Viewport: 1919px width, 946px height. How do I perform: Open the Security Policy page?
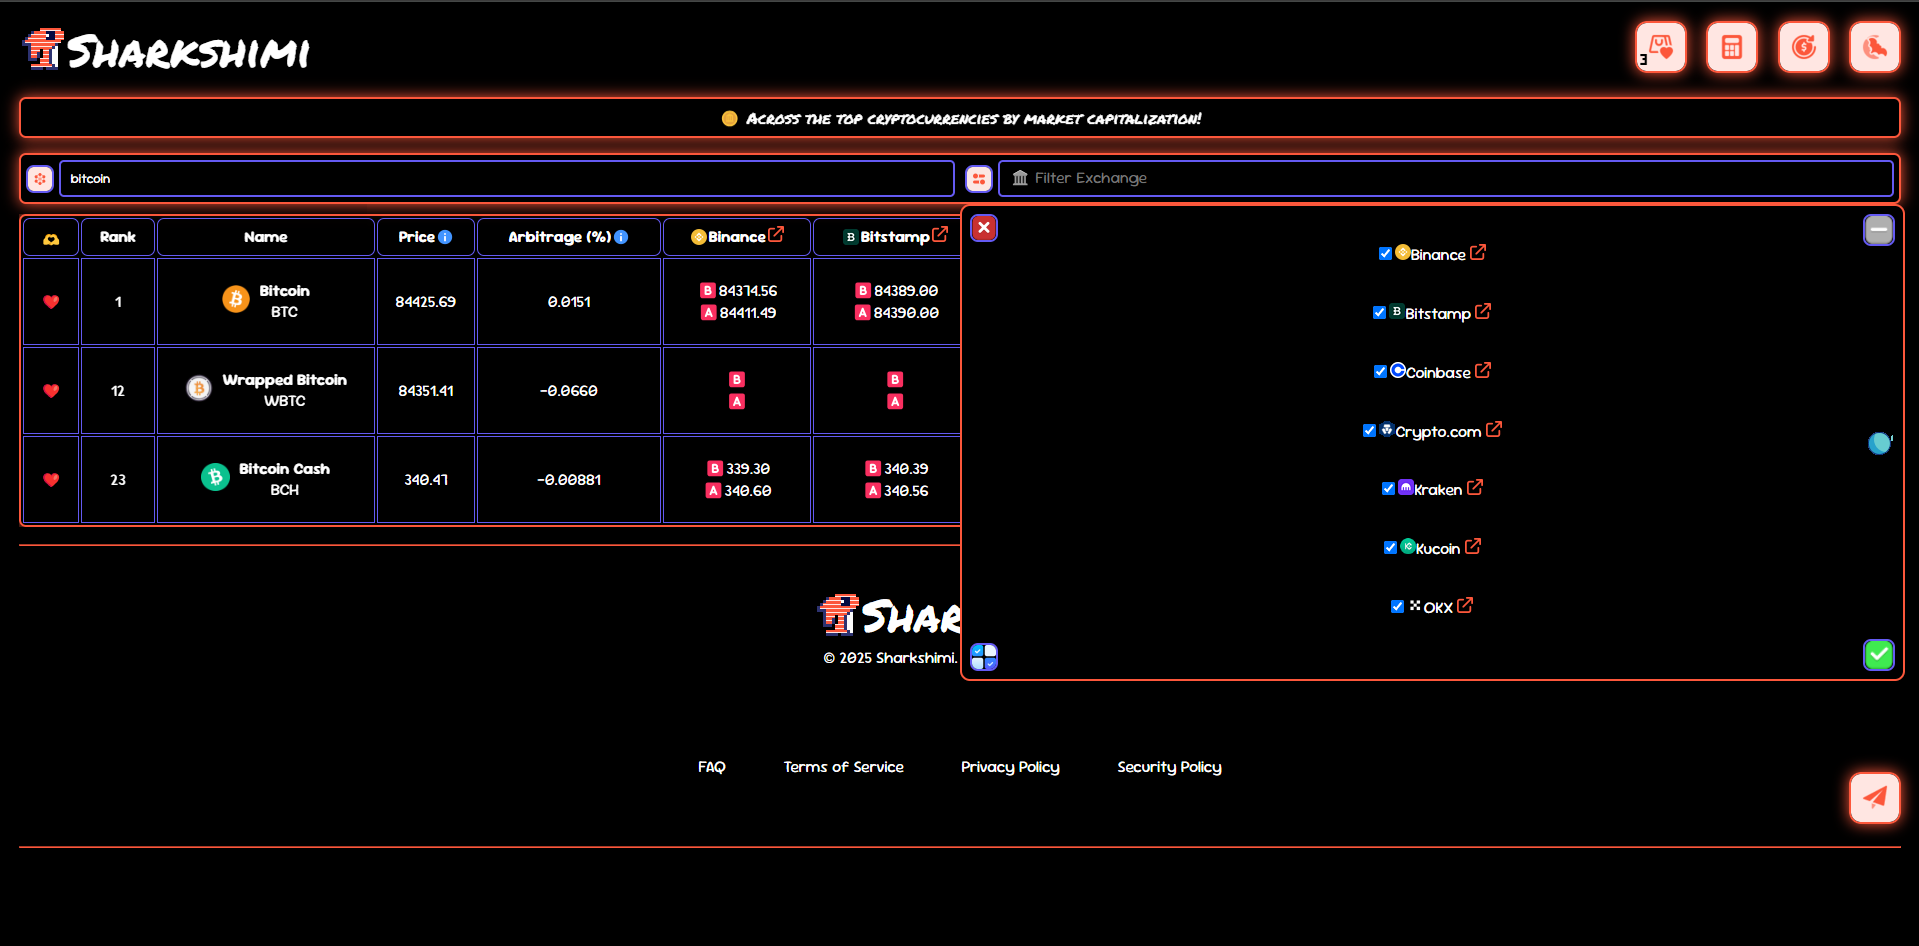pos(1169,766)
